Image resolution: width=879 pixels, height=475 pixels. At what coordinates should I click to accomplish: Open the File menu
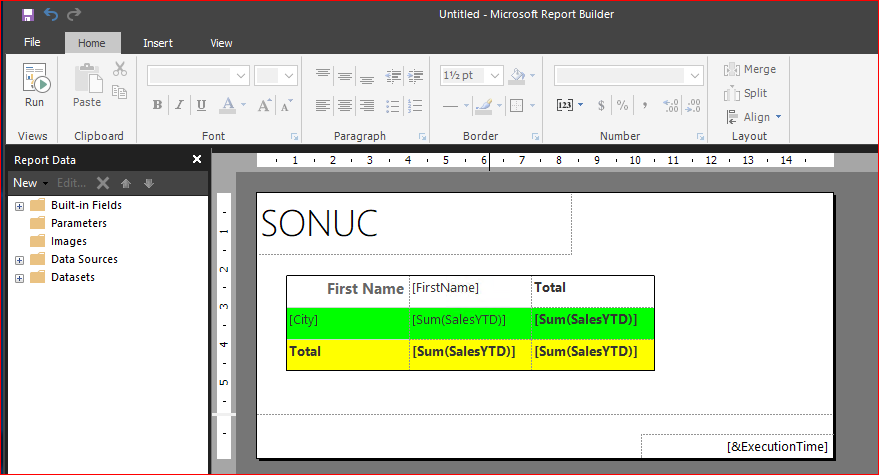(x=32, y=43)
